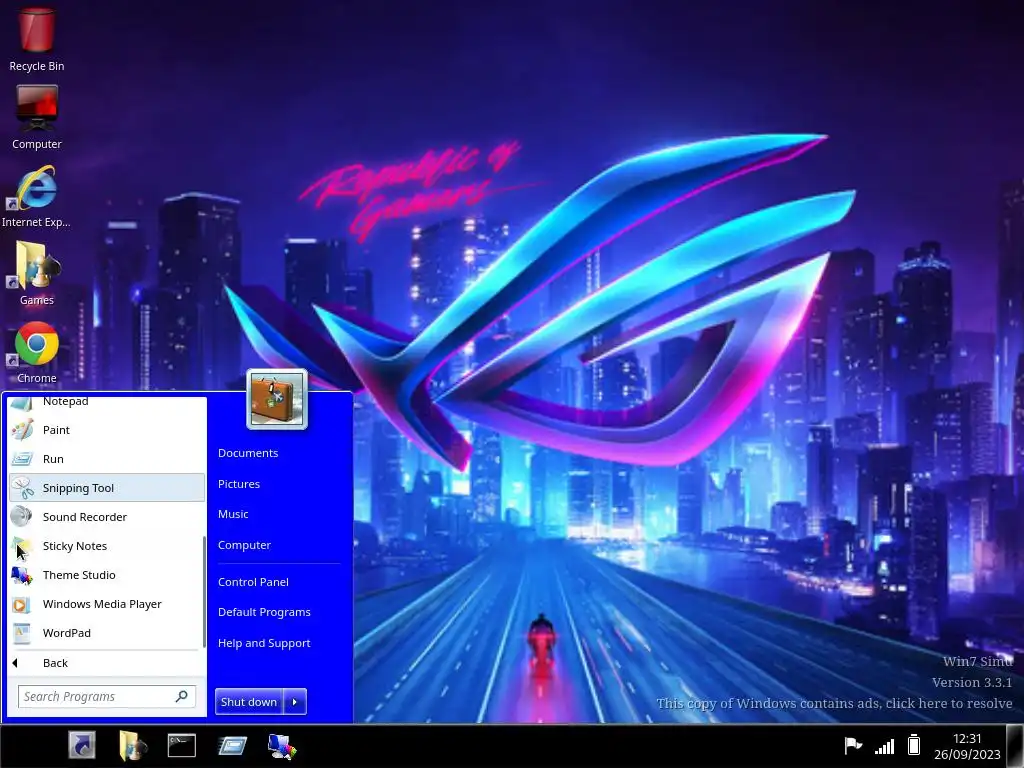Select Paint in the Start menu

107,430
